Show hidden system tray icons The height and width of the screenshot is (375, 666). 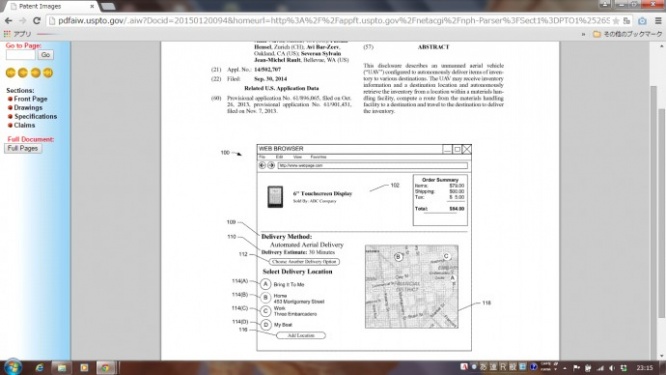565,368
